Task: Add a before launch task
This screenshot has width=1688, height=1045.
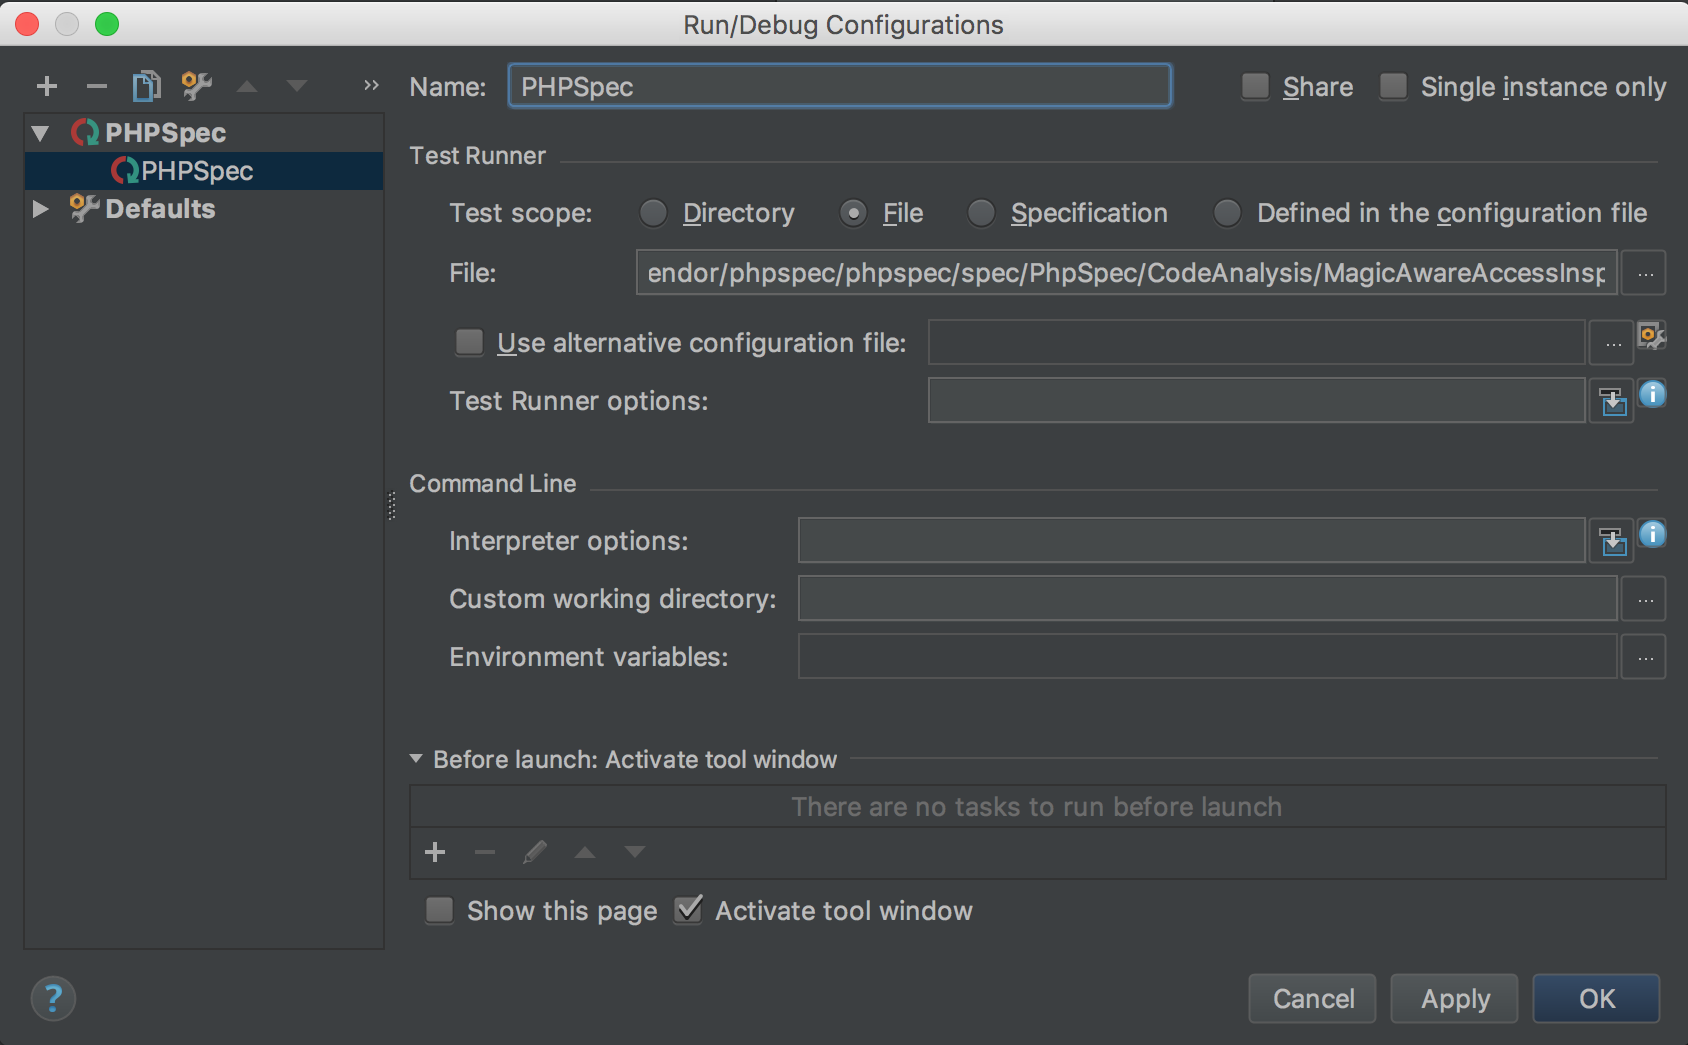Action: click(x=435, y=852)
